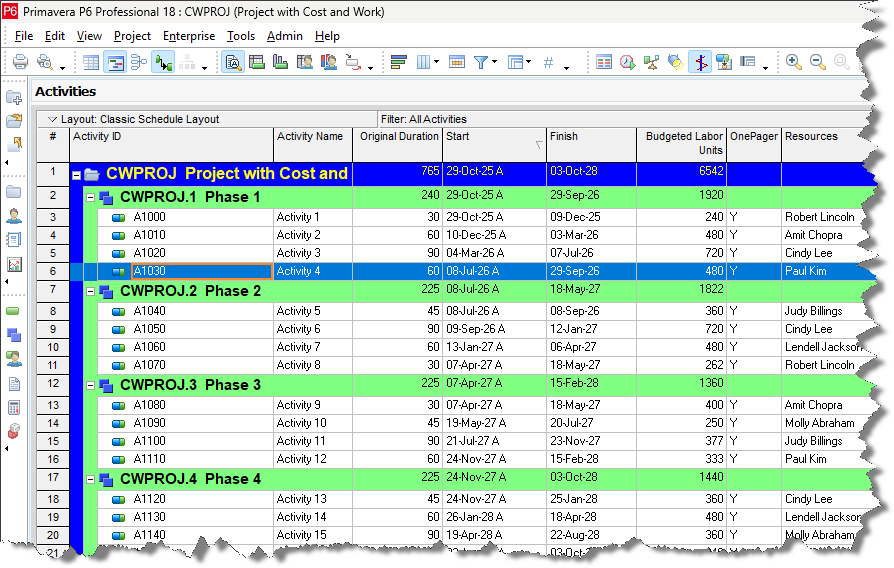Click the Store Period Performance icon
The width and height of the screenshot is (894, 568).
tap(724, 62)
